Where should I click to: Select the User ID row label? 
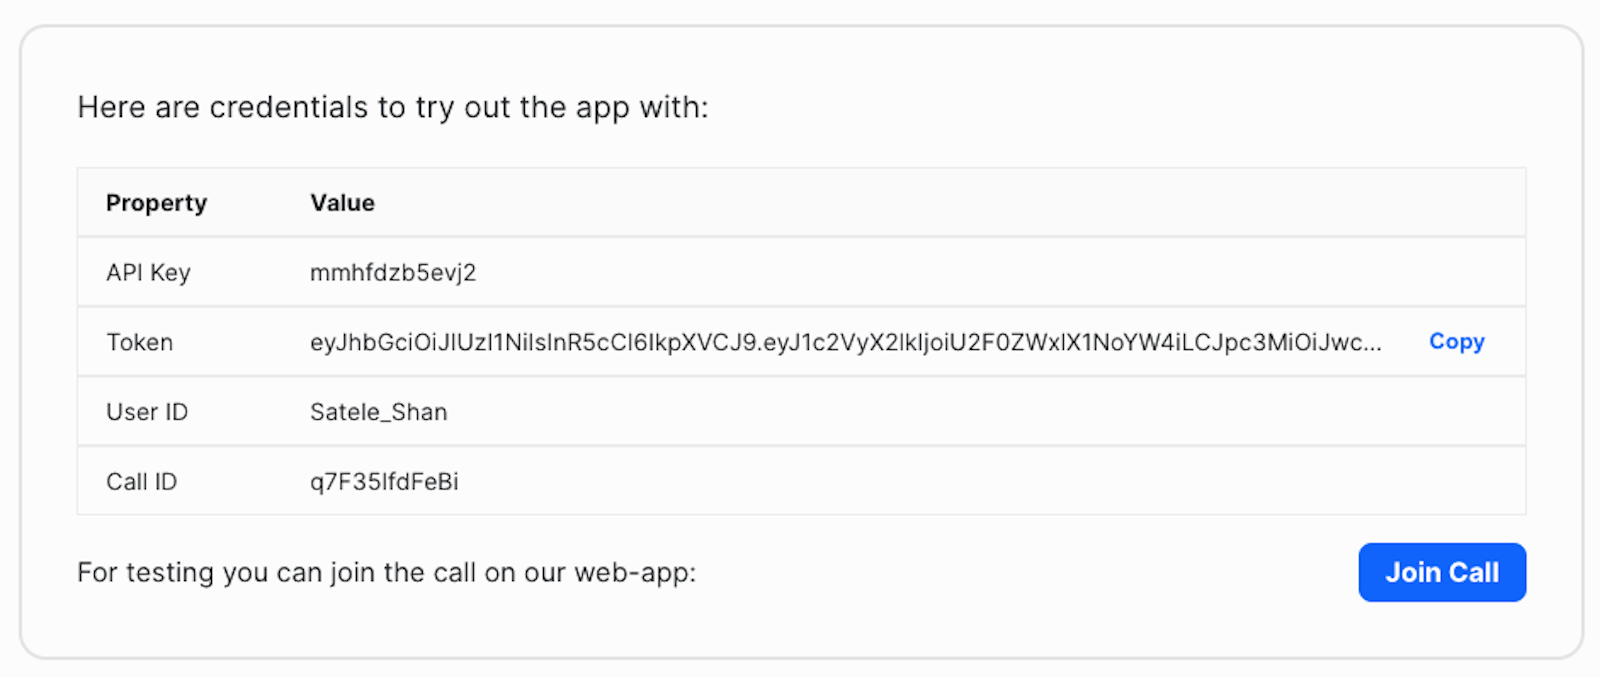pos(147,411)
